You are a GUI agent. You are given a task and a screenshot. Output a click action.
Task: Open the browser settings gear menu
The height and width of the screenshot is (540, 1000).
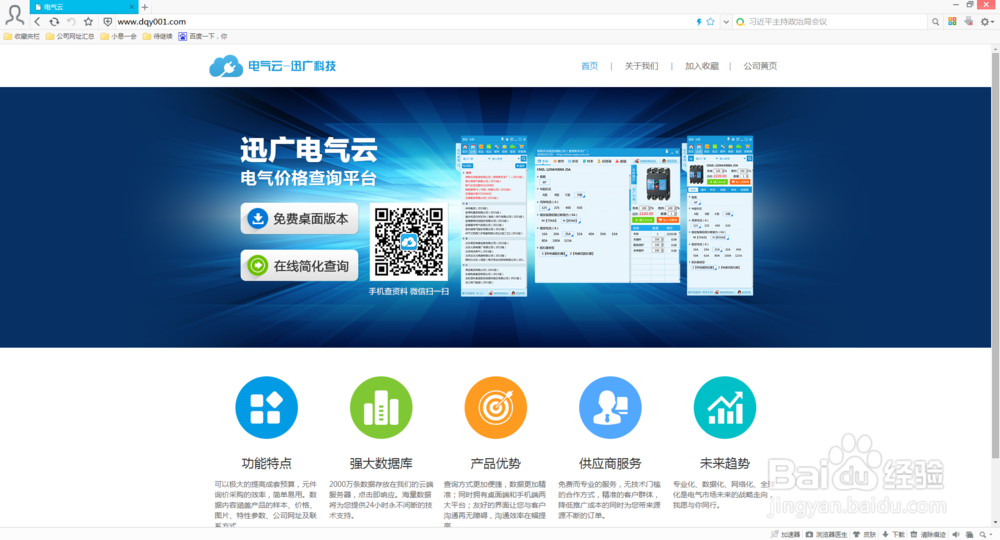pyautogui.click(x=985, y=22)
